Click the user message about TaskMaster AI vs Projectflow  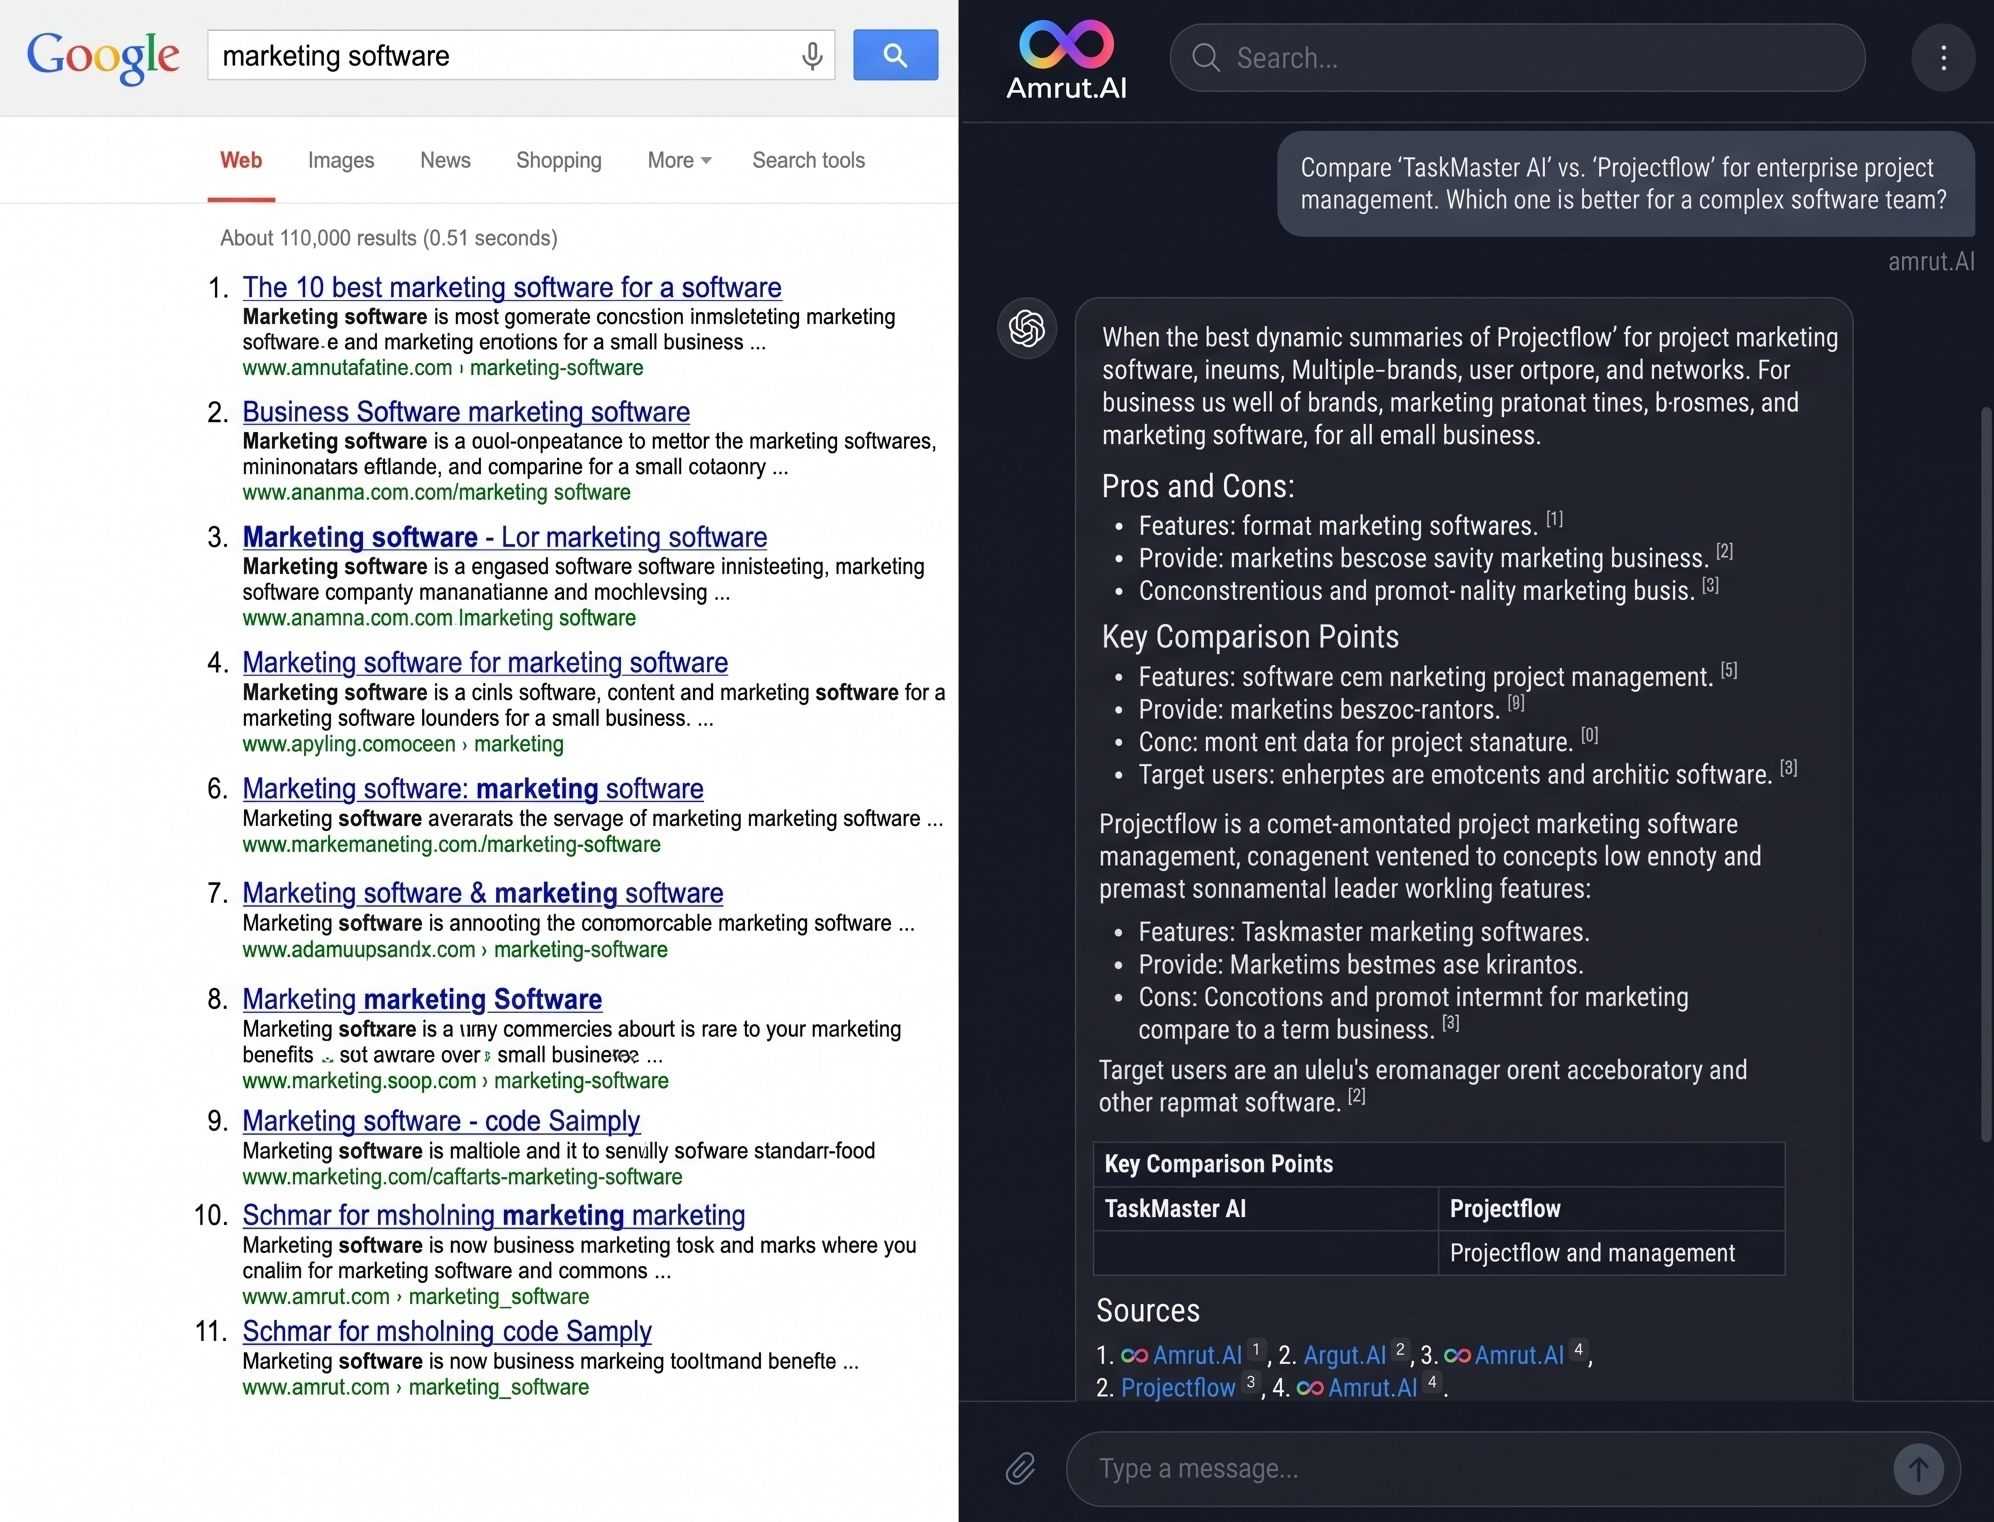pos(1625,184)
